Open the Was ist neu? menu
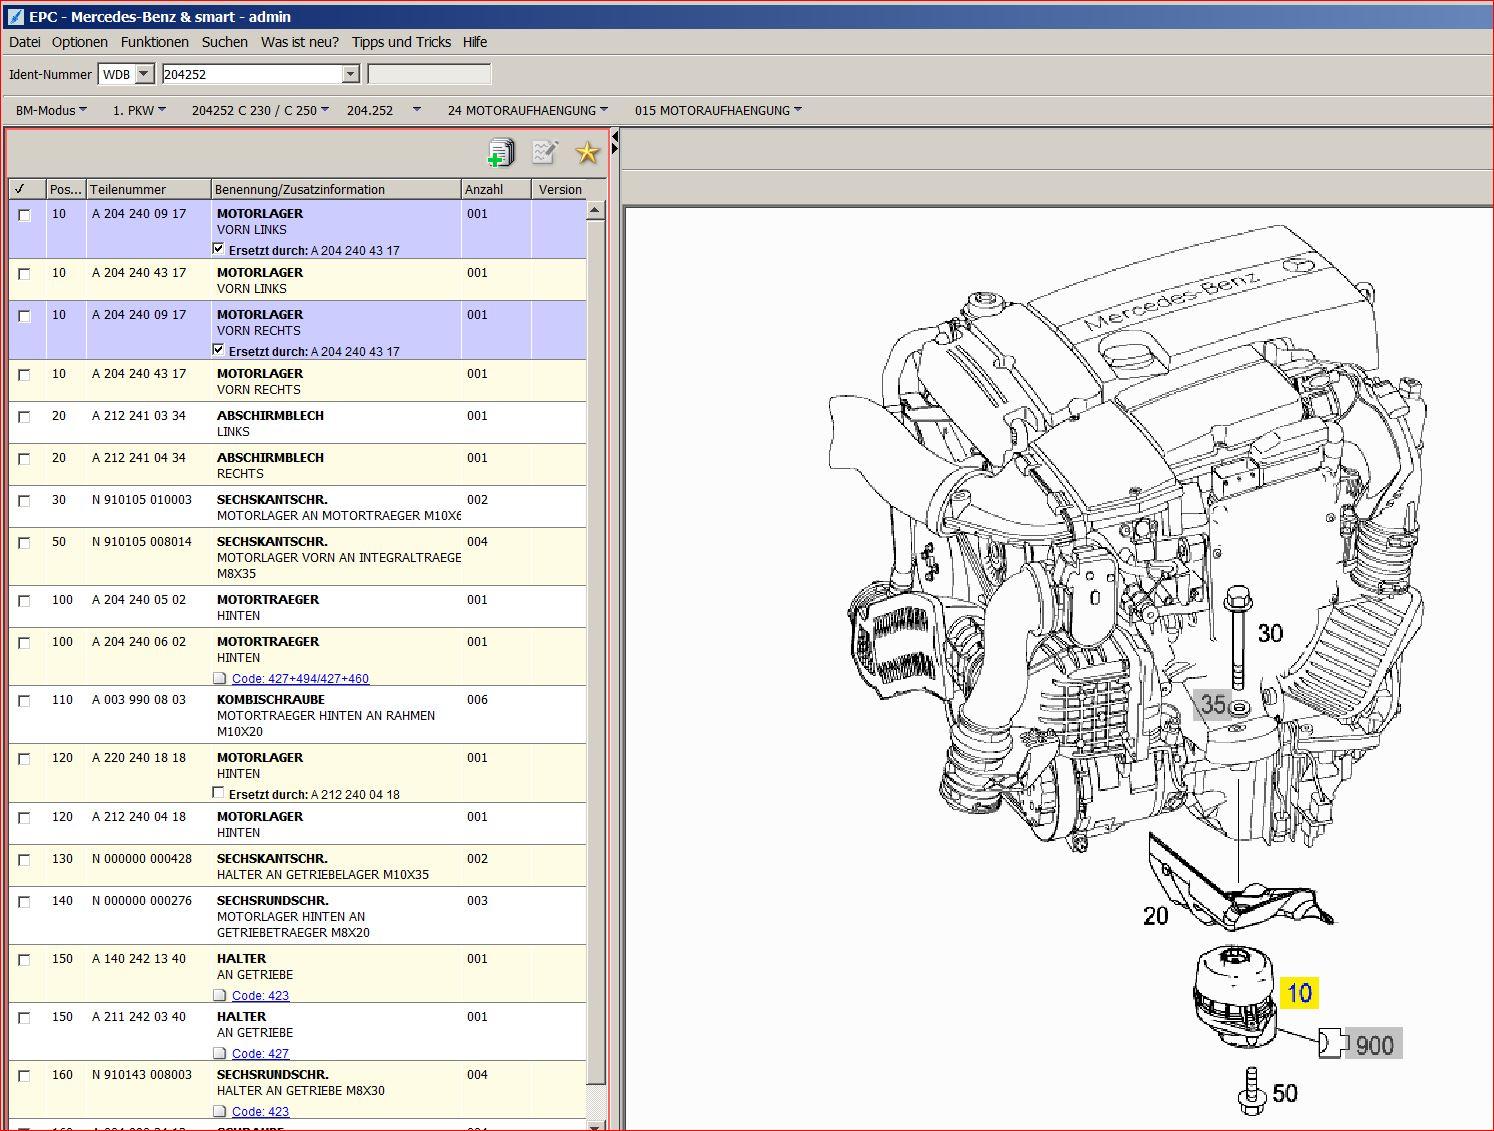 click(300, 42)
